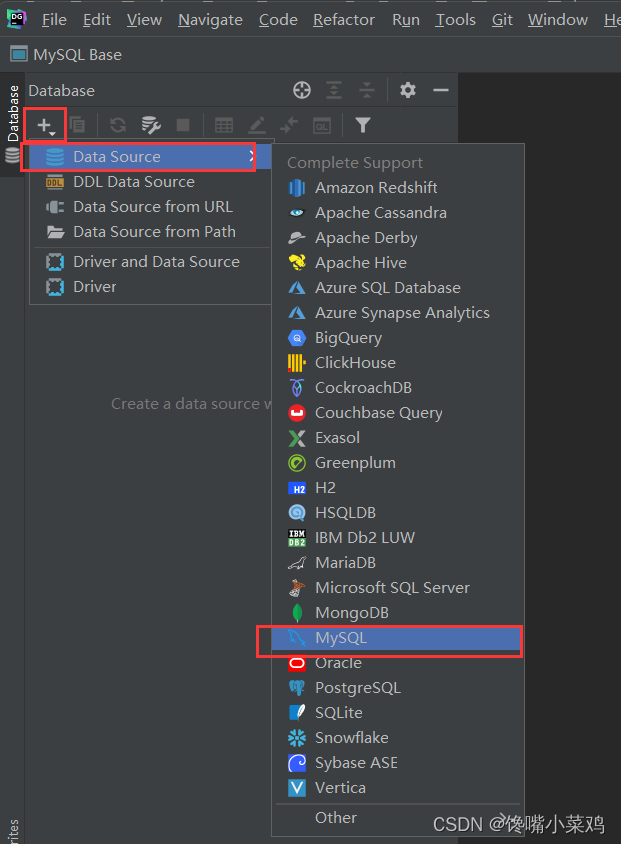Click the Stop square icon in toolbar
The image size is (621, 844).
click(183, 125)
